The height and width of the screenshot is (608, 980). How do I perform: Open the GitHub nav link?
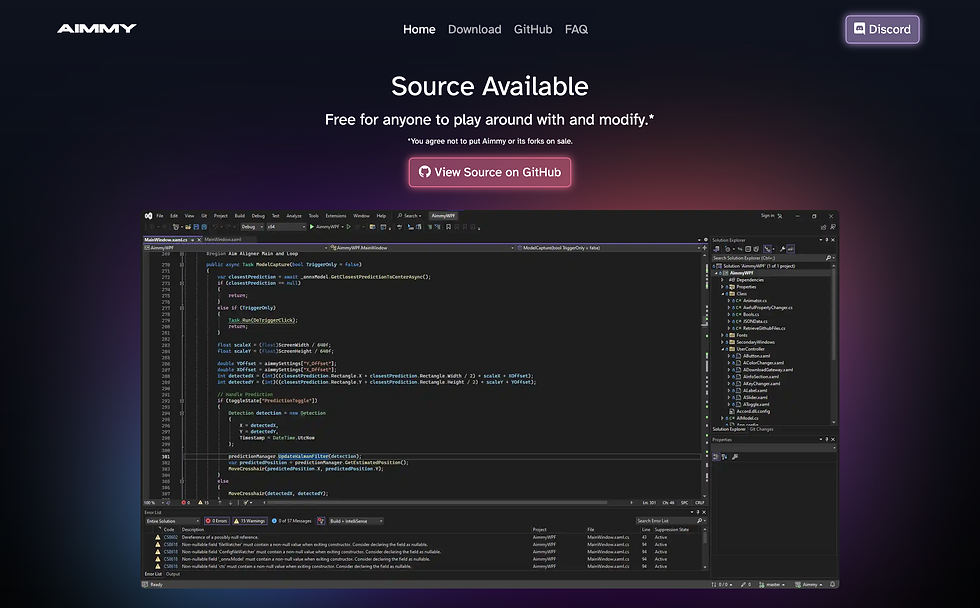click(532, 29)
